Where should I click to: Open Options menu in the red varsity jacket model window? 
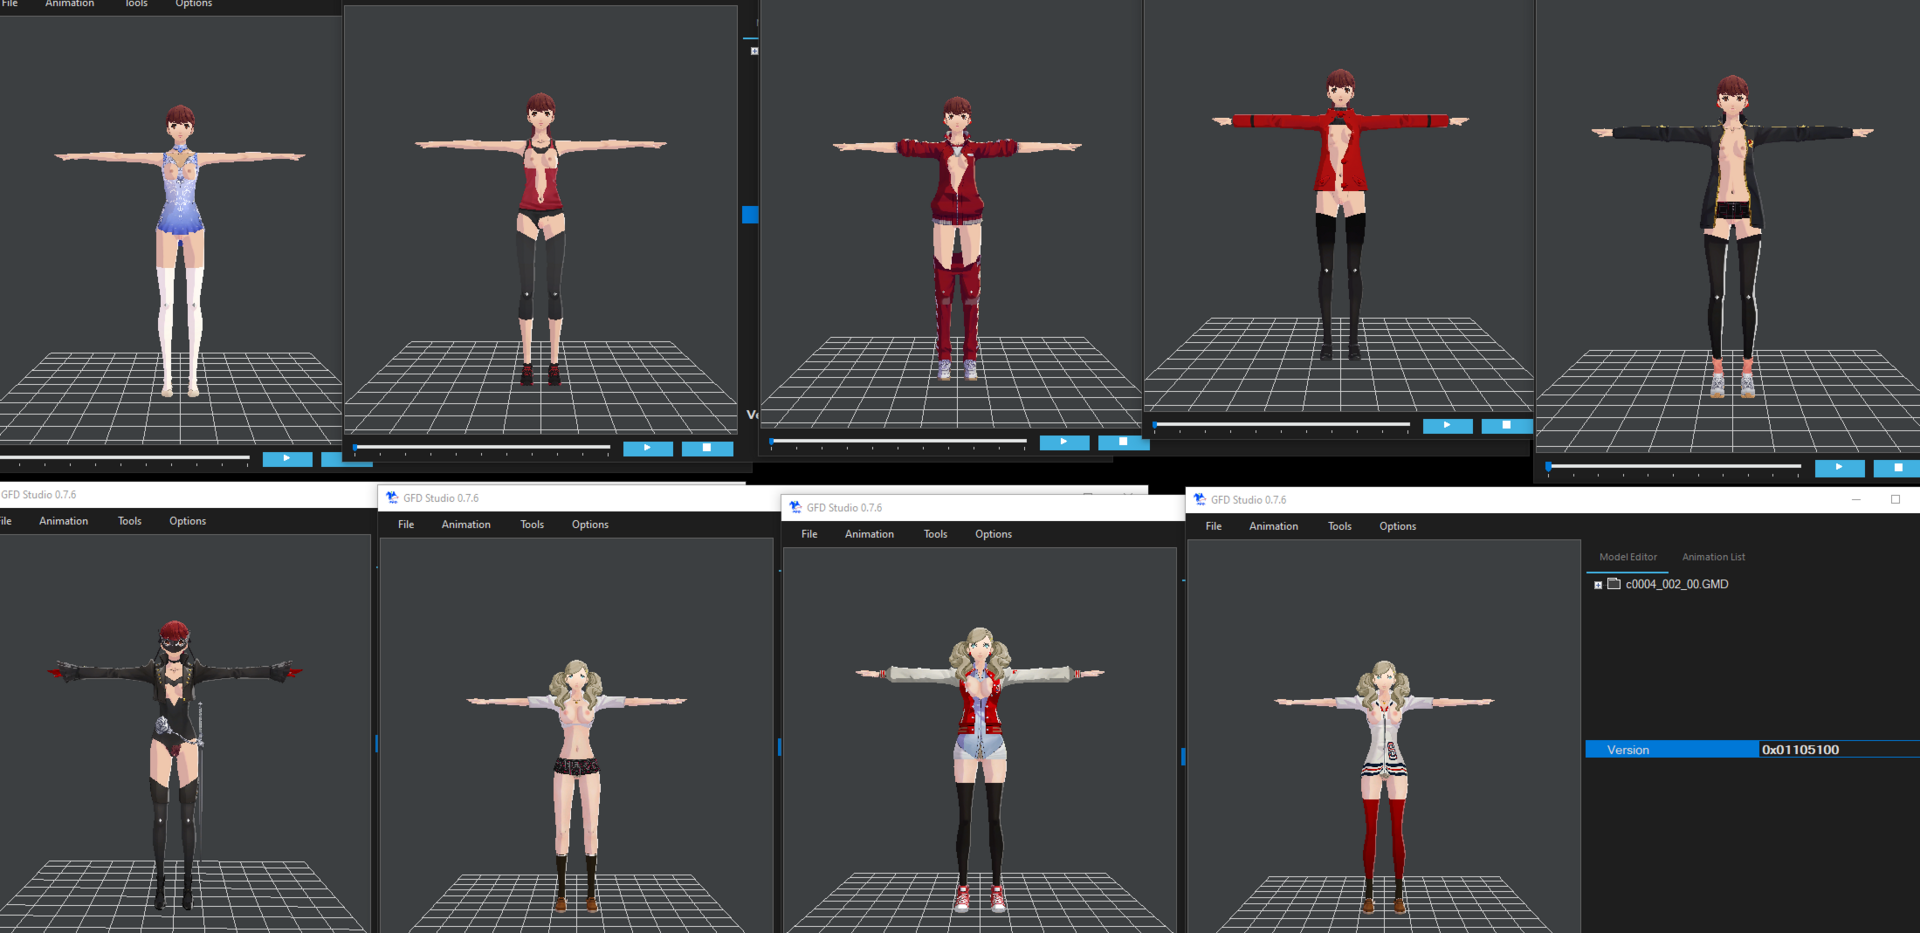[994, 534]
